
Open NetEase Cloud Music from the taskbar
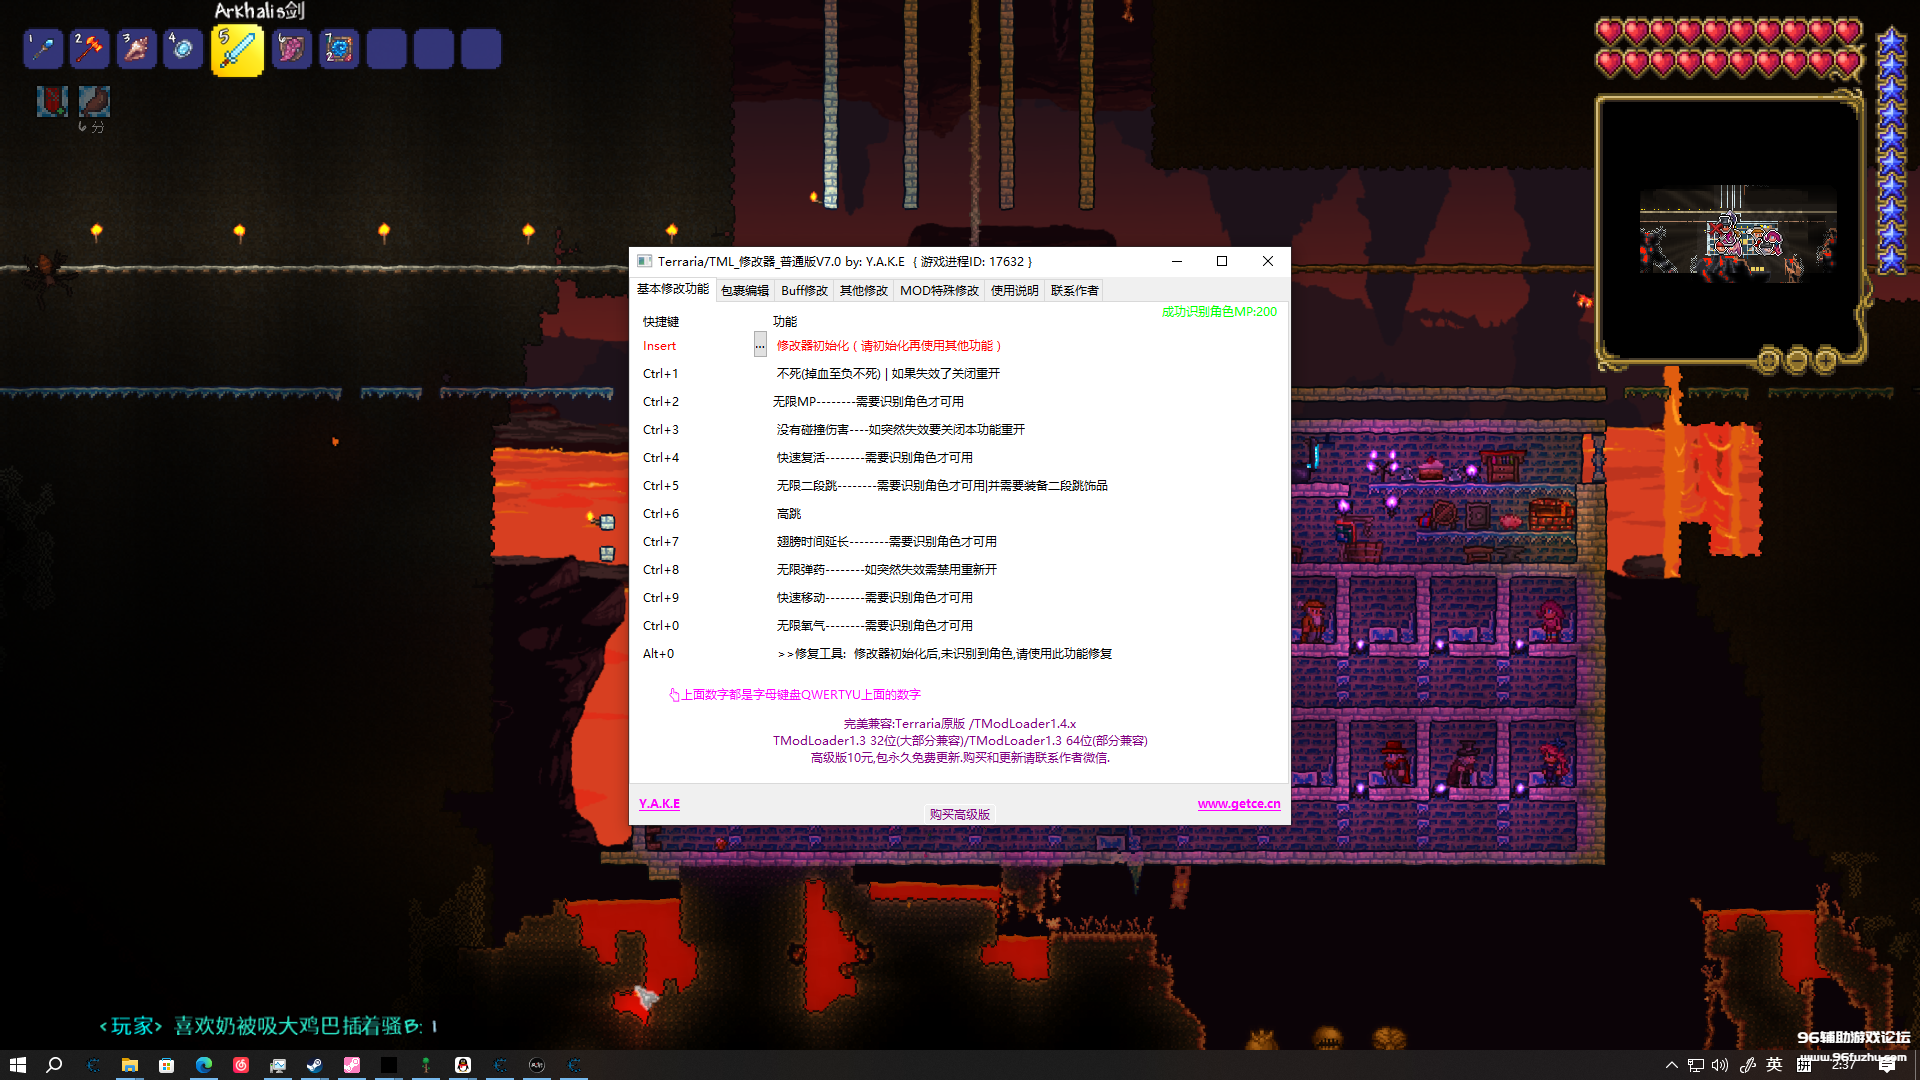[241, 1065]
